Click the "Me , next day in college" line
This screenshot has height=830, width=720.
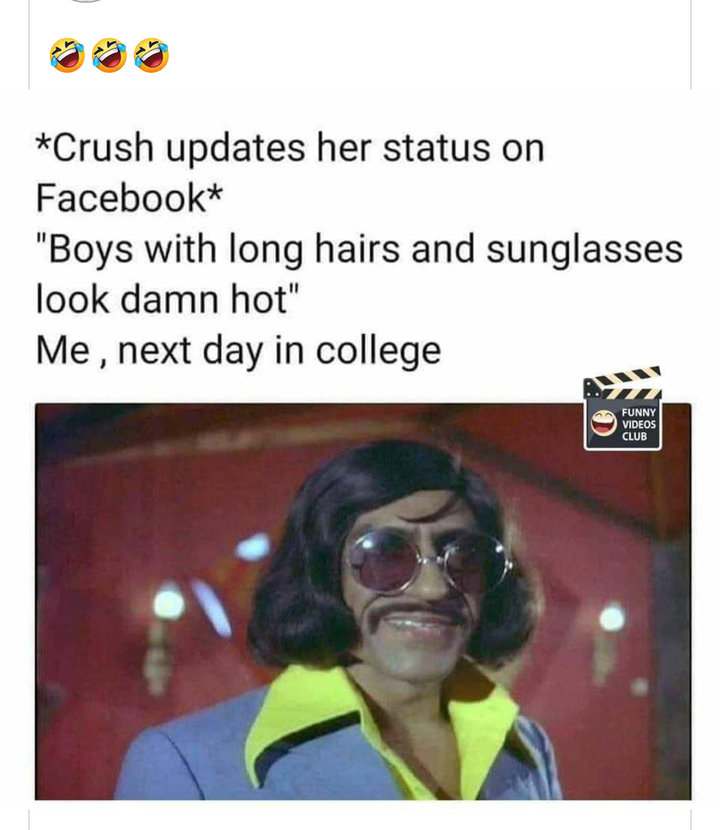[x=238, y=351]
